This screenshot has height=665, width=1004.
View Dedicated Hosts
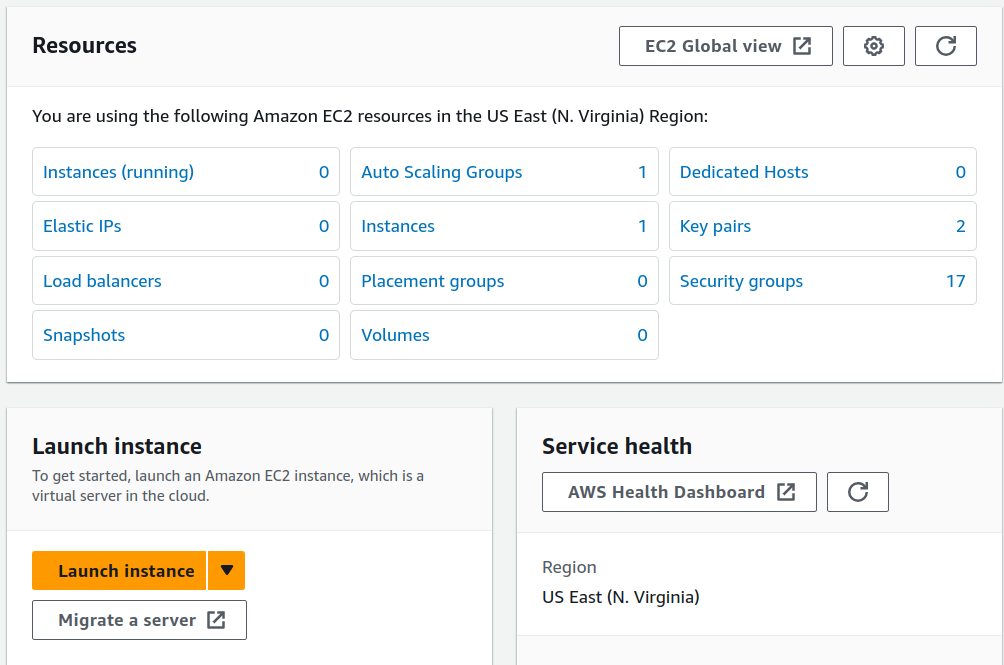(x=743, y=171)
